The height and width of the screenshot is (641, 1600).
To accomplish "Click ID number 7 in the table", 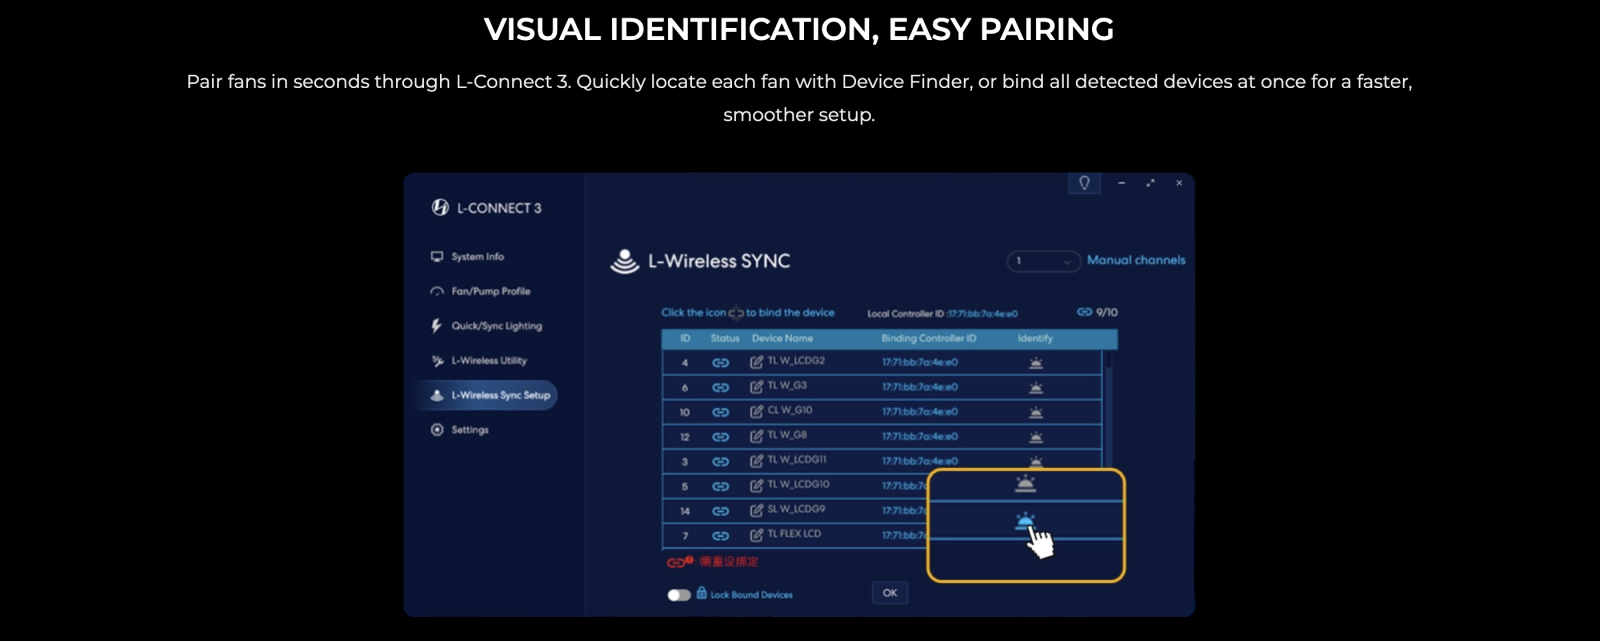I will click(x=685, y=536).
